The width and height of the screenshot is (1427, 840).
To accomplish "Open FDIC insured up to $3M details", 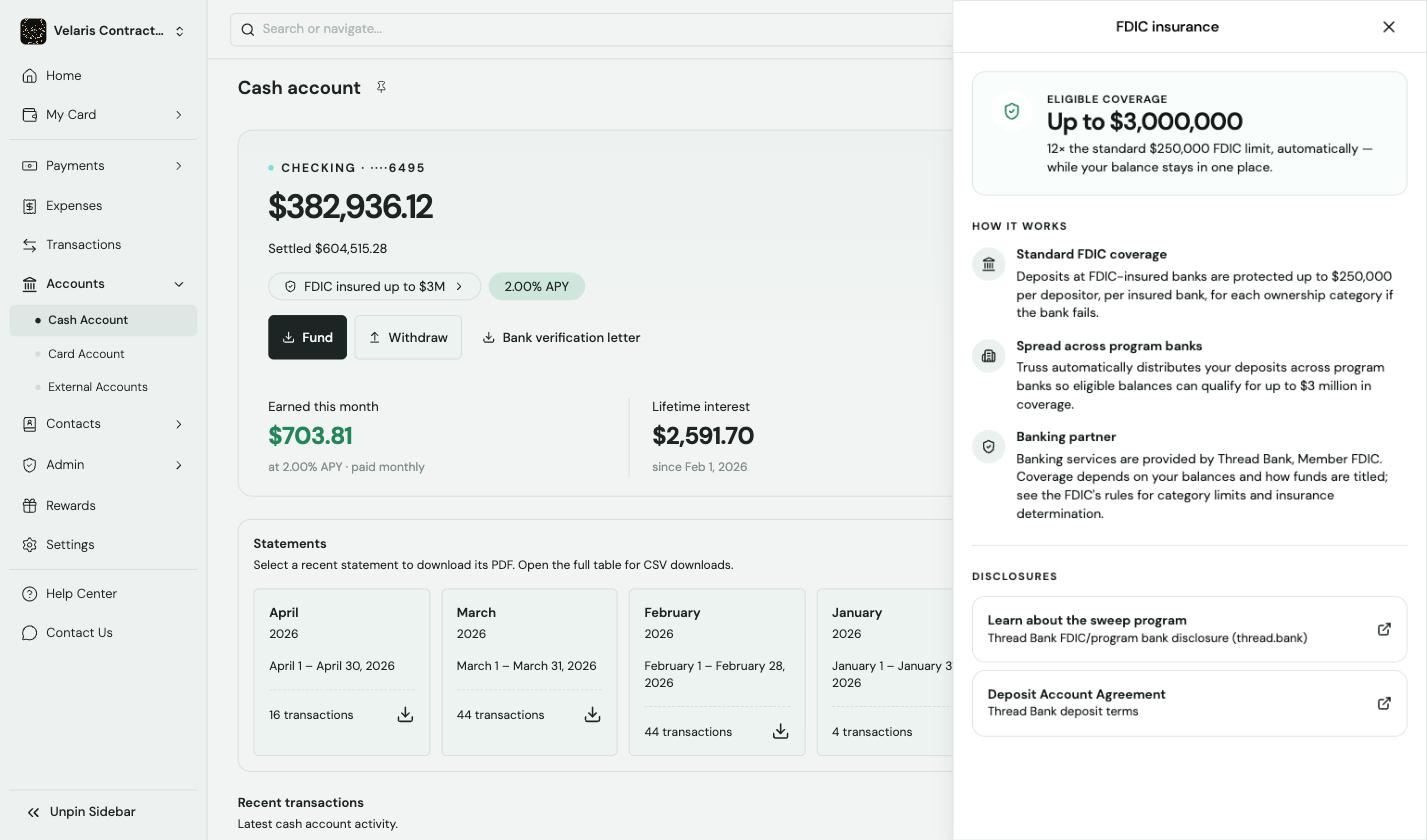I will [374, 287].
